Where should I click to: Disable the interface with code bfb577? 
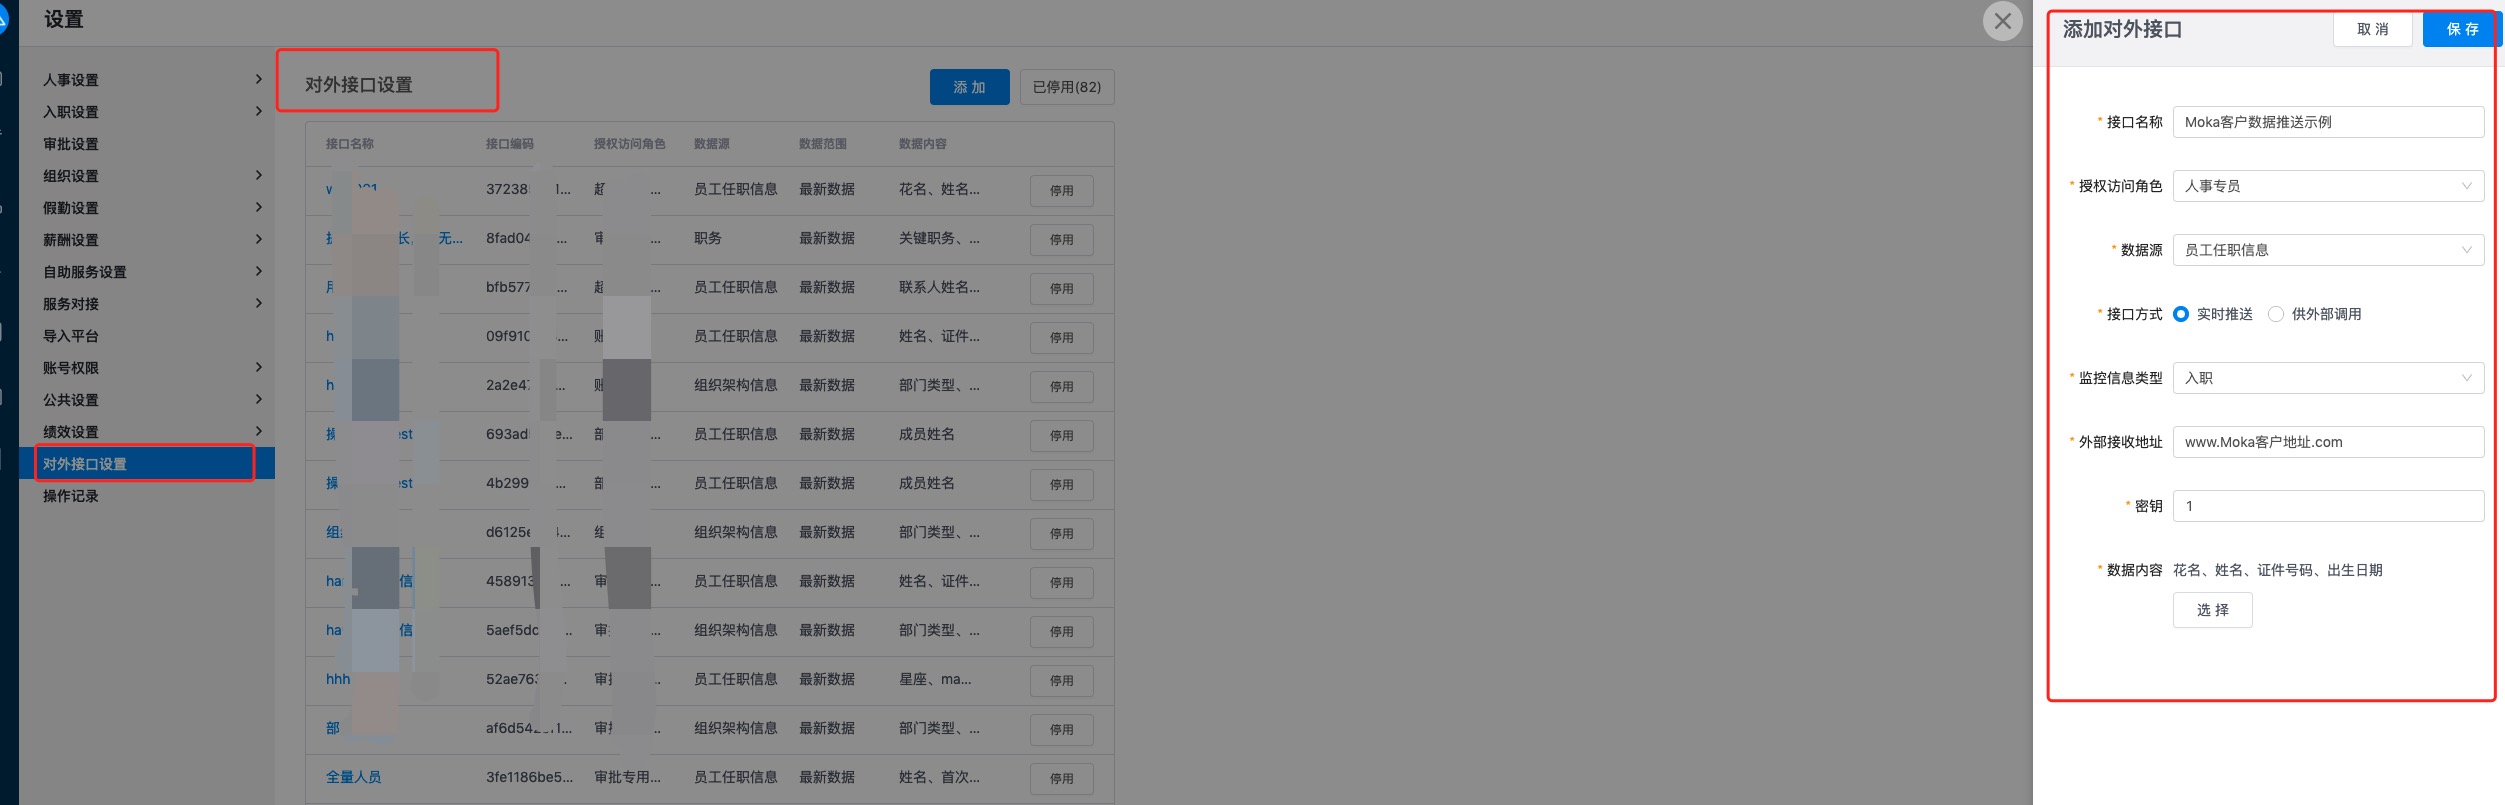coord(1061,288)
